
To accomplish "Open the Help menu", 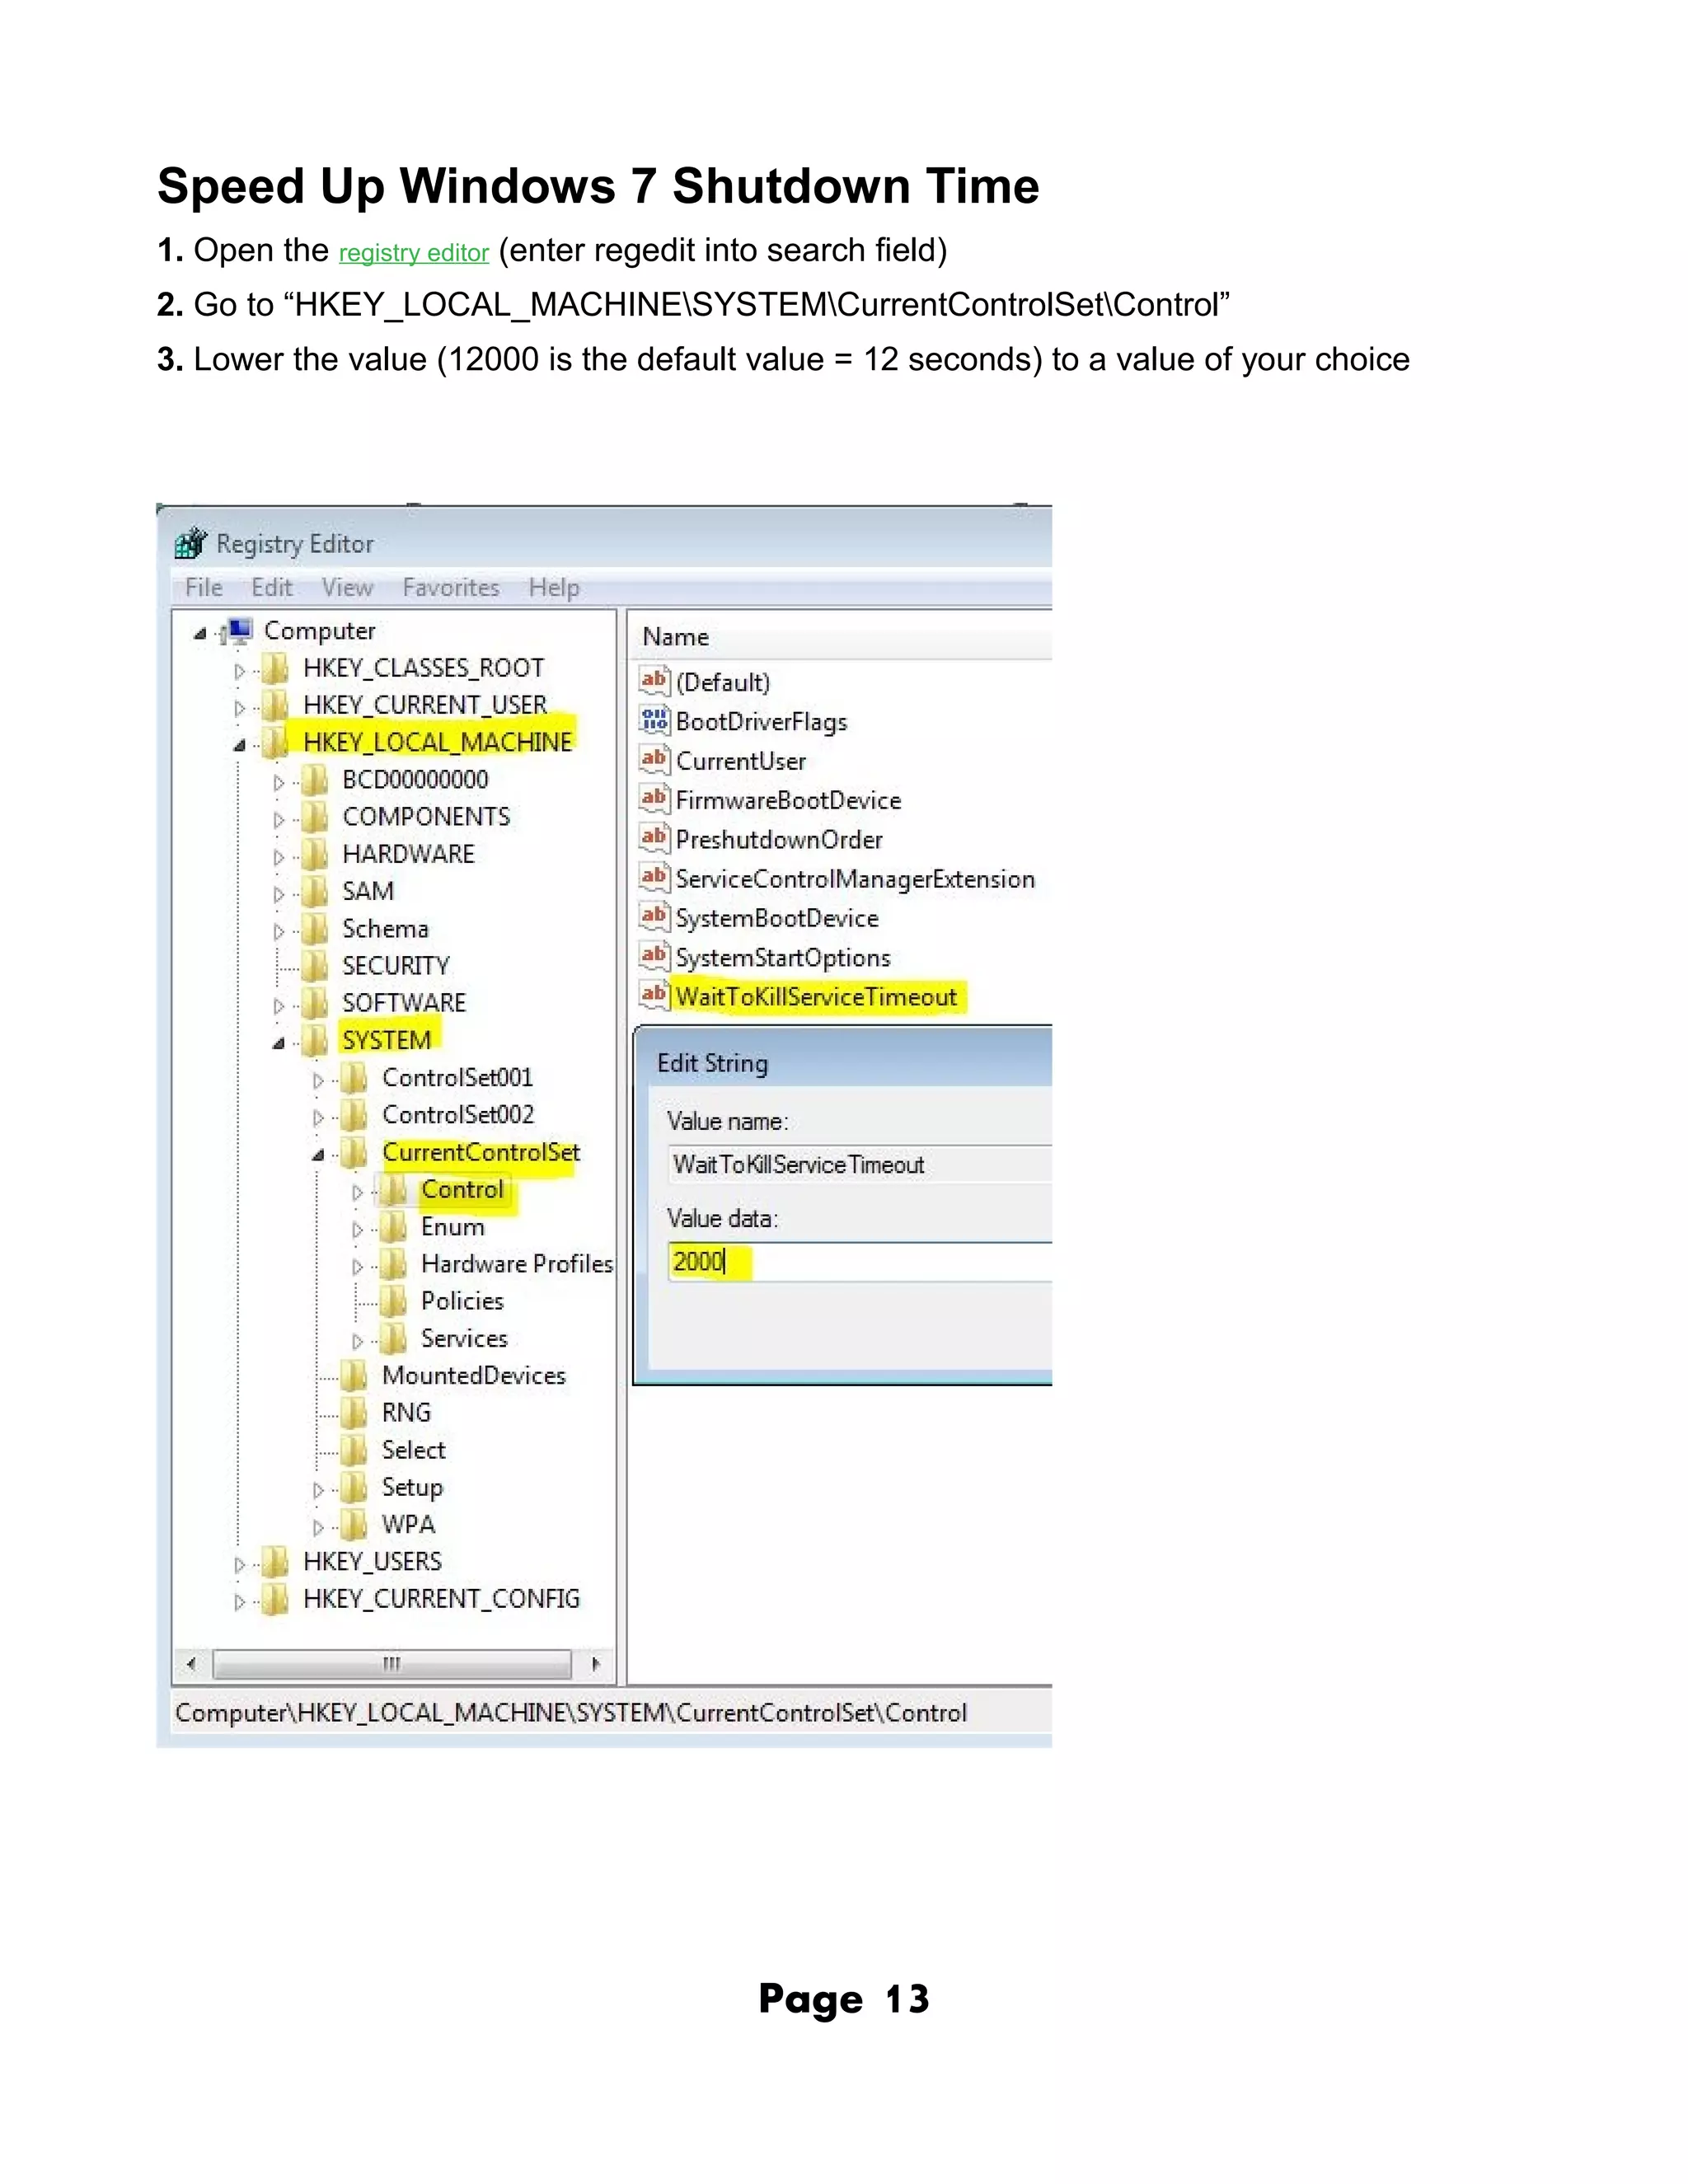I will [x=554, y=587].
